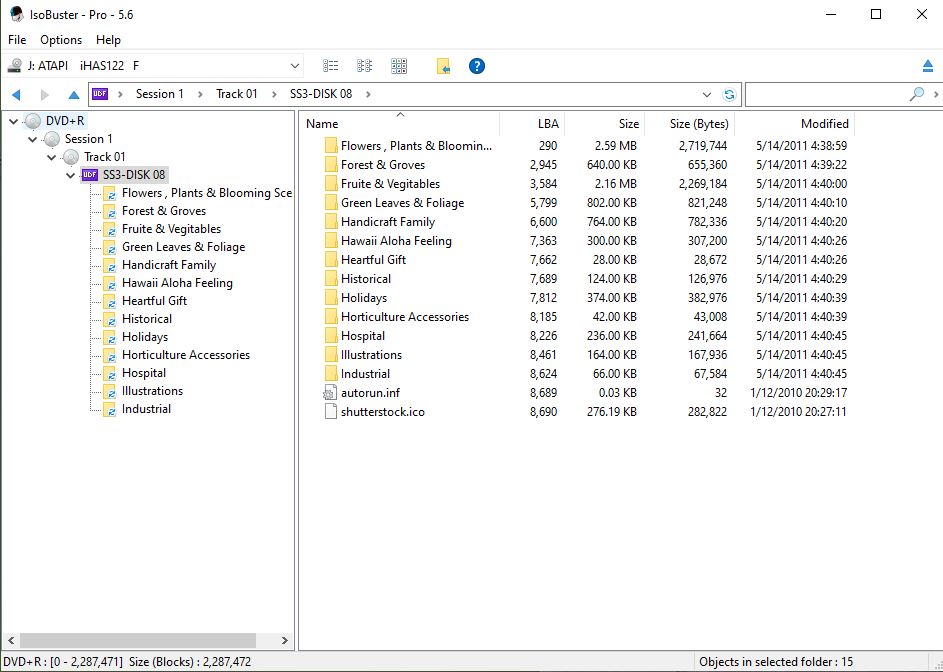Screen dimensions: 943x672
Task: Click the folder with arrow toolbar icon
Action: tap(443, 66)
